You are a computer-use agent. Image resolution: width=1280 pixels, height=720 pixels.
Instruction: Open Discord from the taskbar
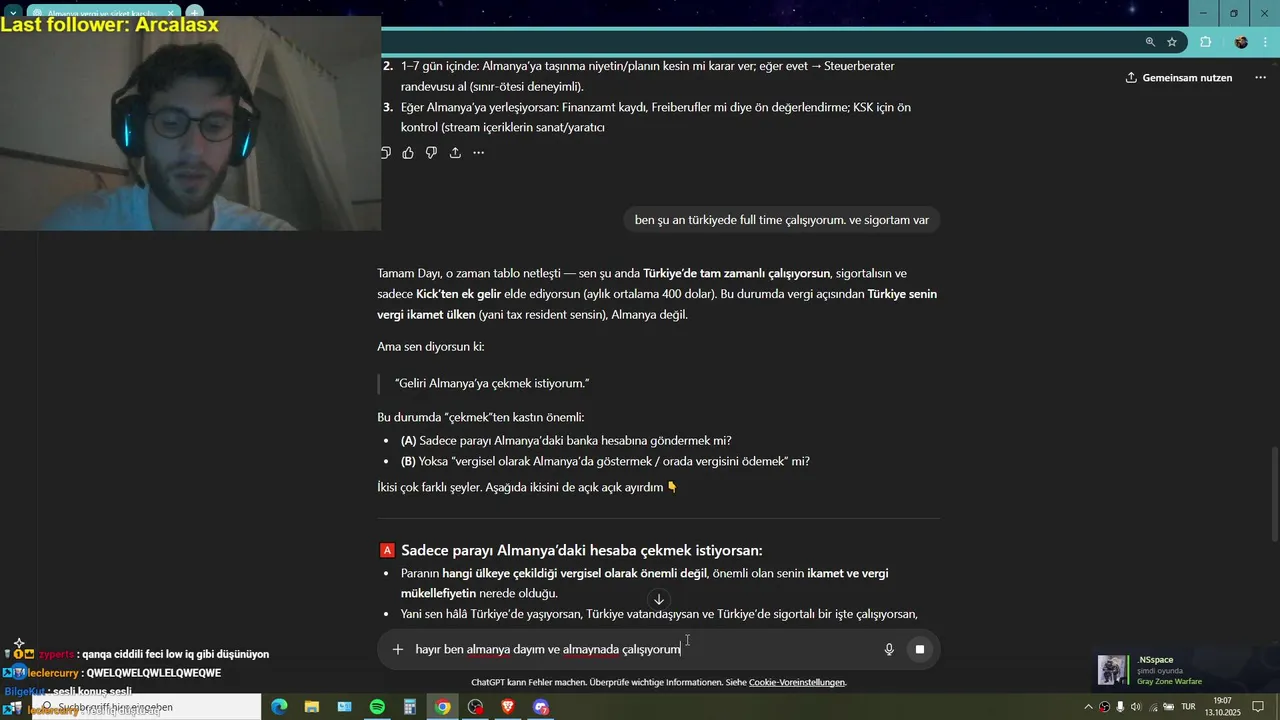[x=541, y=707]
